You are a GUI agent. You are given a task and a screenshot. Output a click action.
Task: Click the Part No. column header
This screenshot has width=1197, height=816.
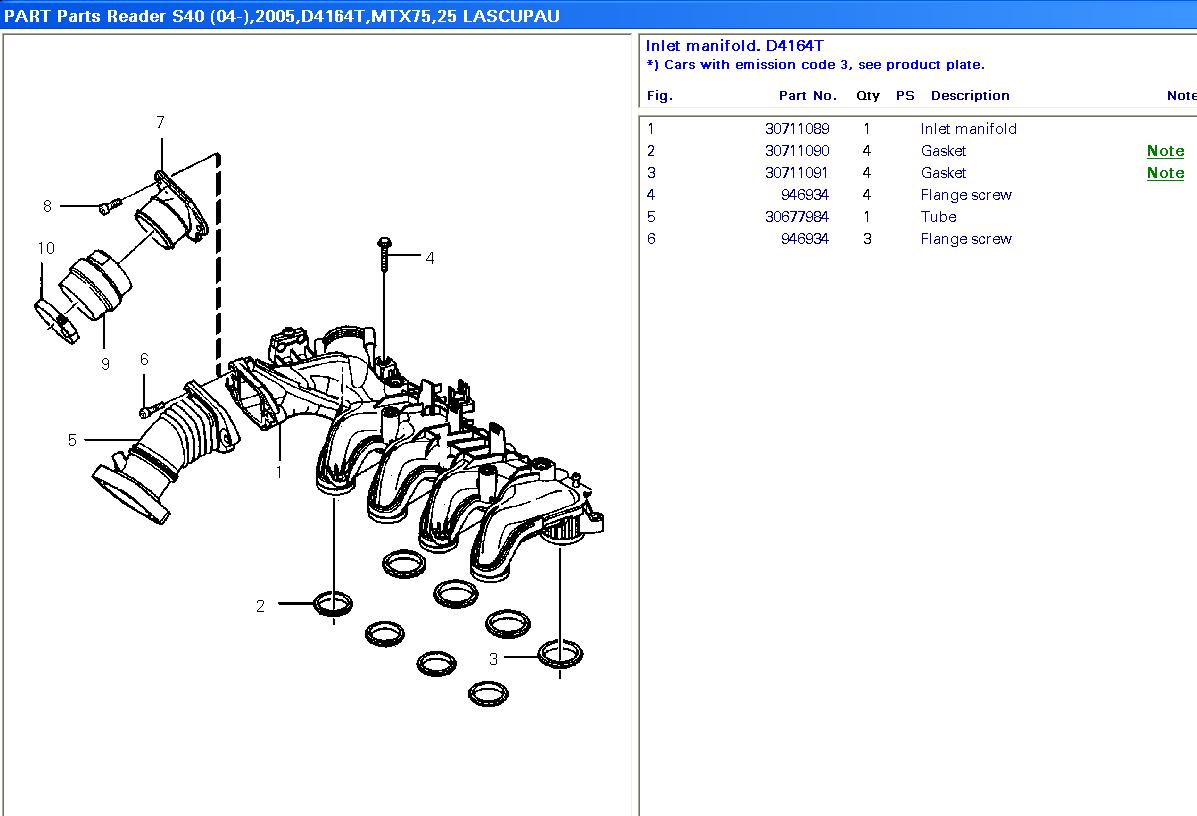[x=808, y=95]
